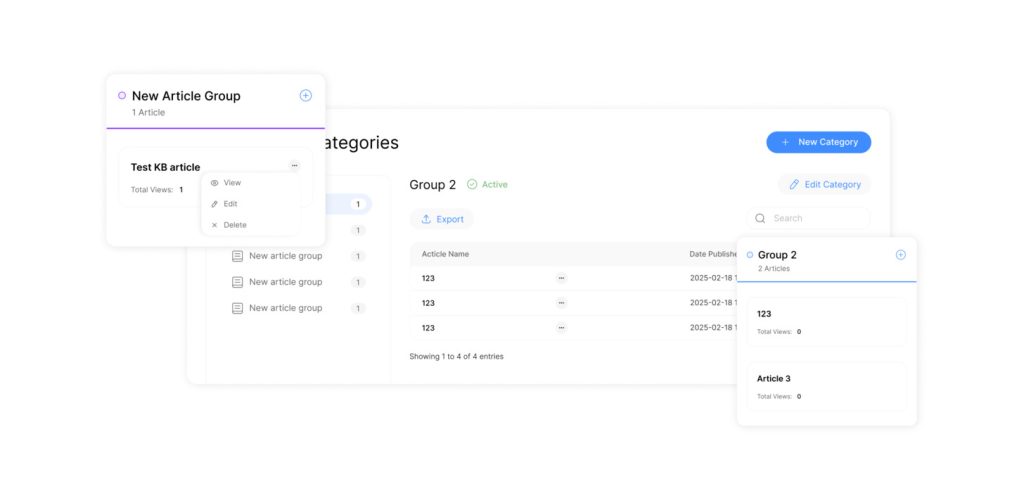Click the blue circle beside the Group 2 card title

(x=750, y=255)
